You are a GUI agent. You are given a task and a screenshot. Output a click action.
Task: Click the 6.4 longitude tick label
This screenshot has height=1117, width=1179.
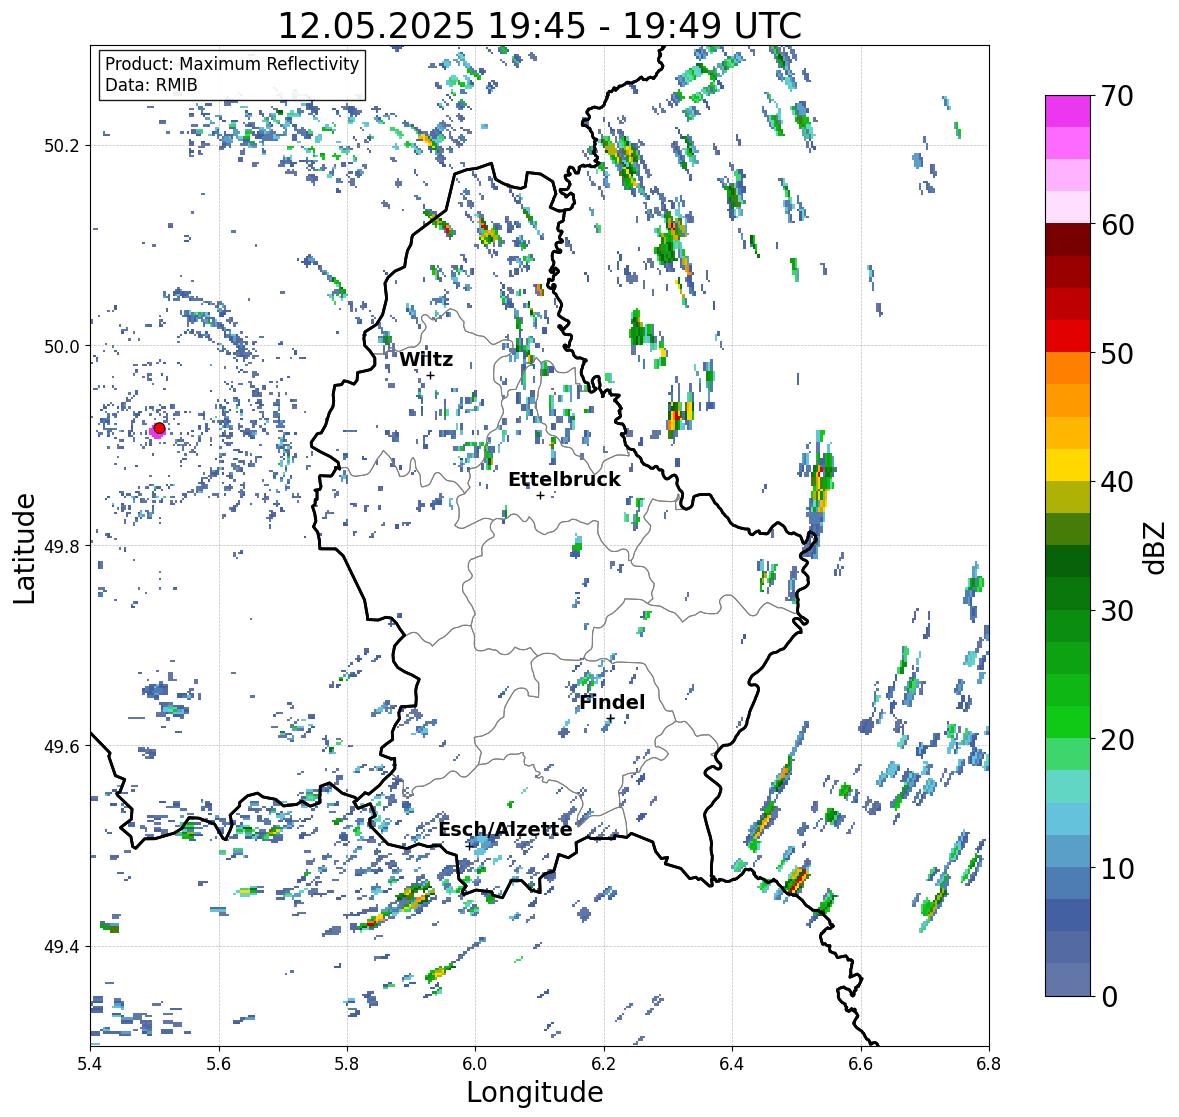coord(732,1063)
